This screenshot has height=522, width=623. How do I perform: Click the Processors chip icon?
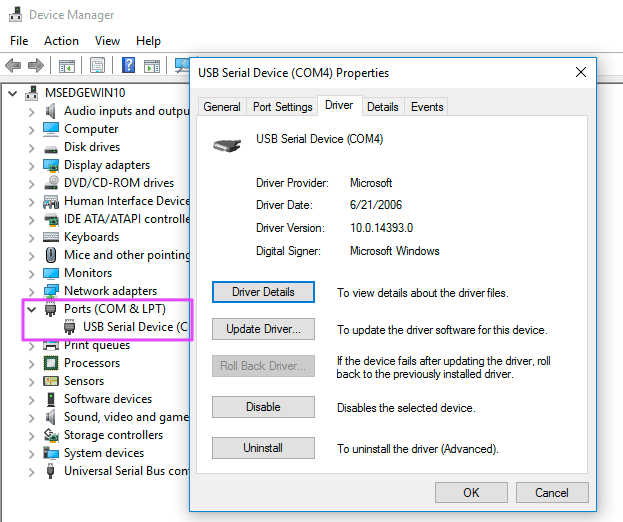[51, 363]
